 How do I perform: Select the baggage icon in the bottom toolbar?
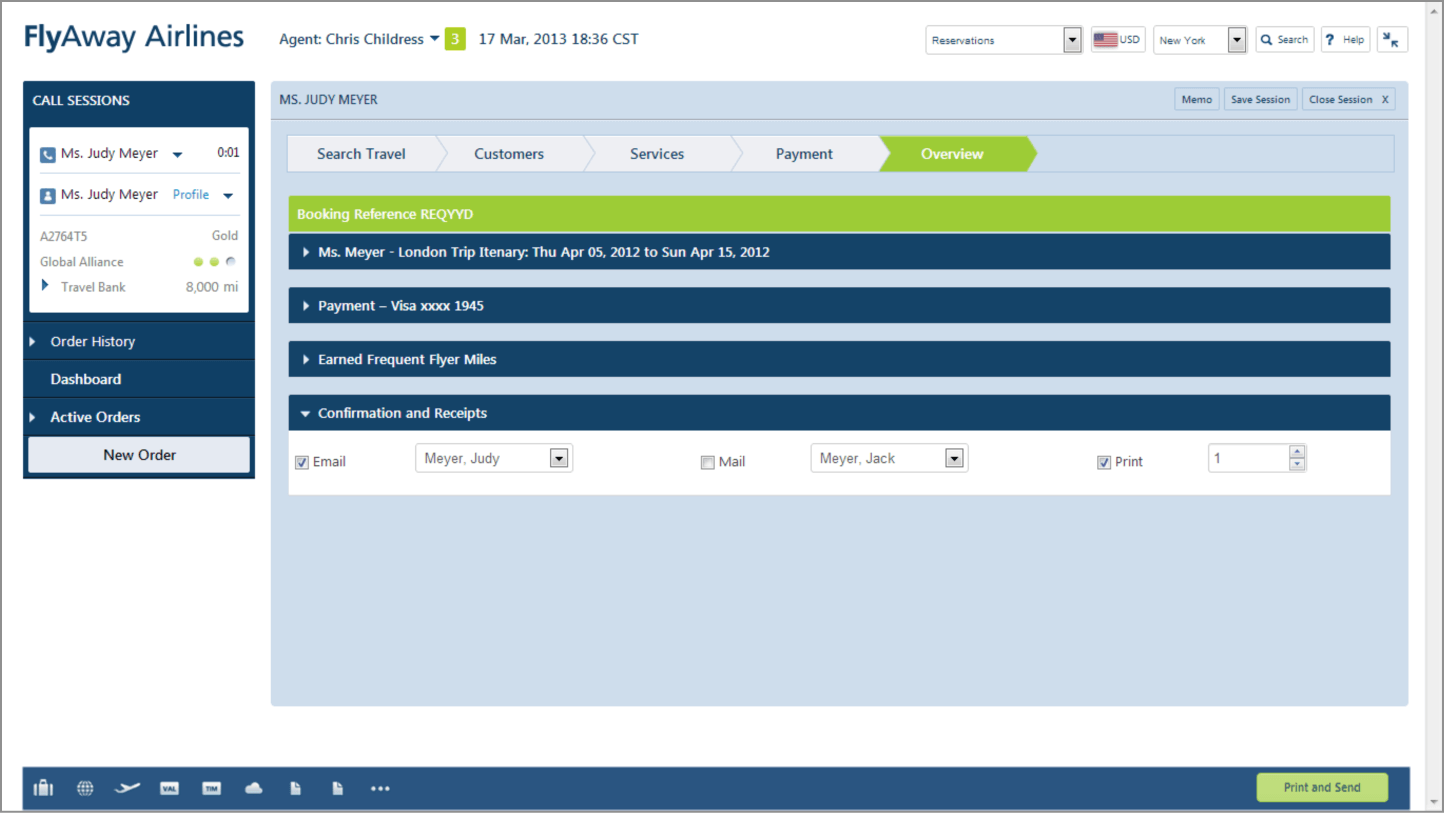[43, 788]
